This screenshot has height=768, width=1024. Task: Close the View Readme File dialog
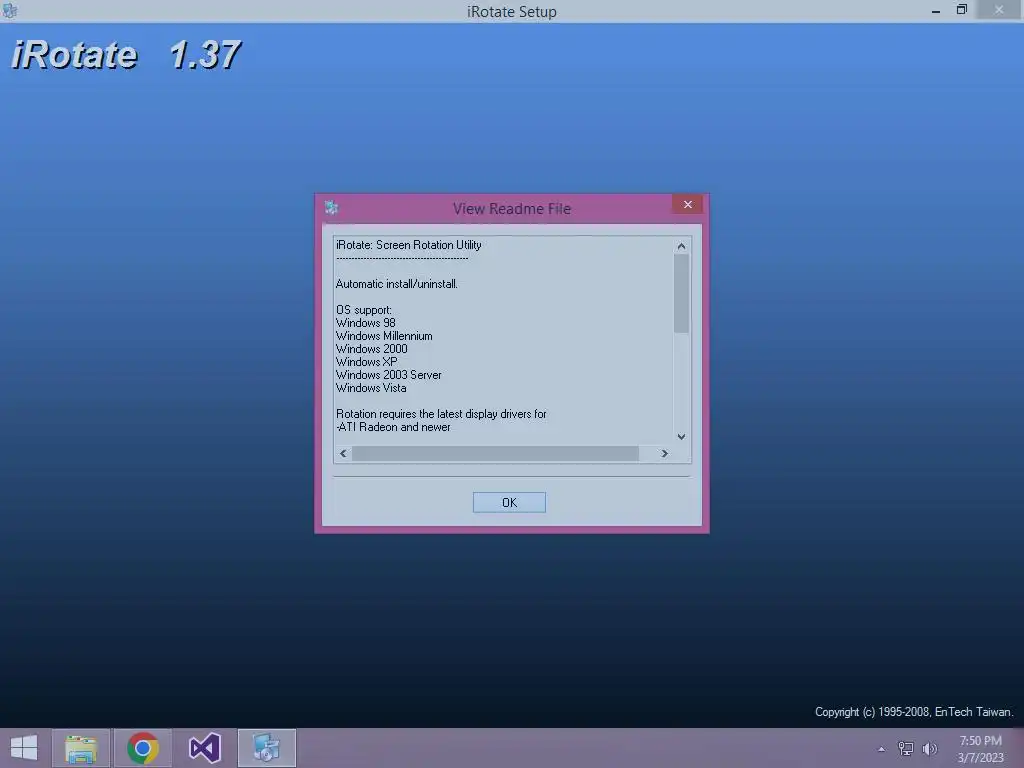click(x=688, y=204)
